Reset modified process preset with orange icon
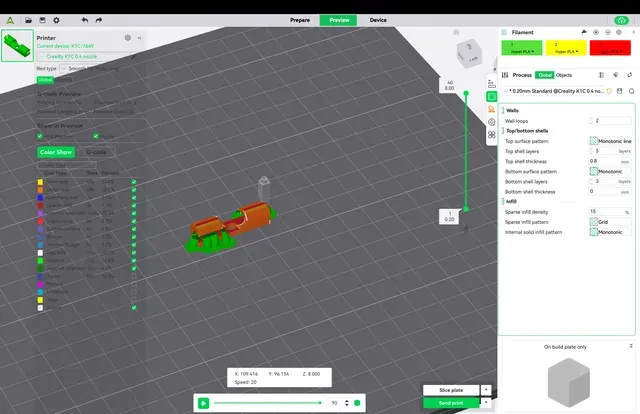Image resolution: width=640 pixels, height=414 pixels. coord(609,91)
